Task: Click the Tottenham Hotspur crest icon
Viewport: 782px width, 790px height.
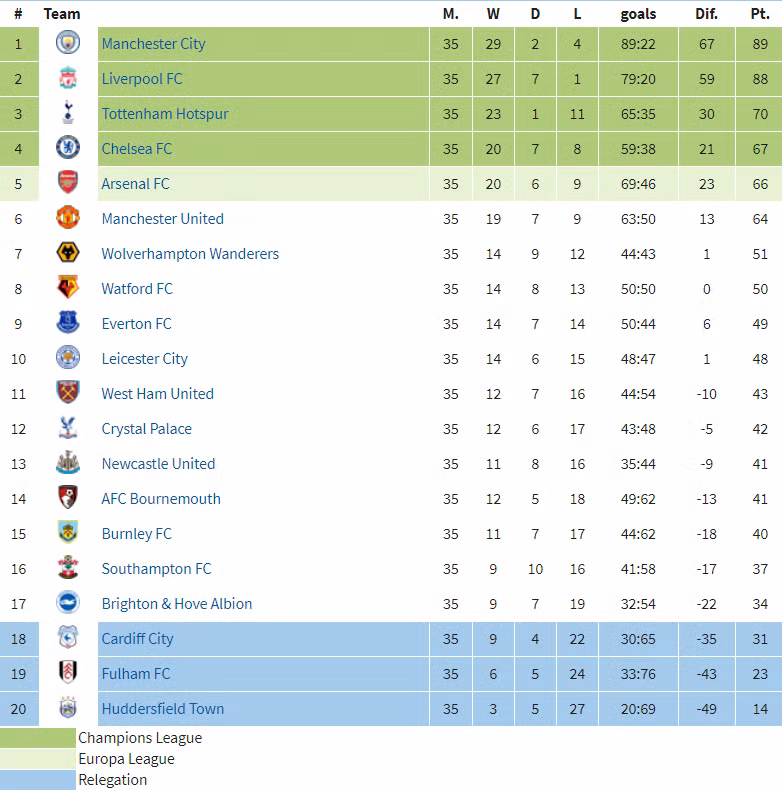Action: pyautogui.click(x=68, y=113)
